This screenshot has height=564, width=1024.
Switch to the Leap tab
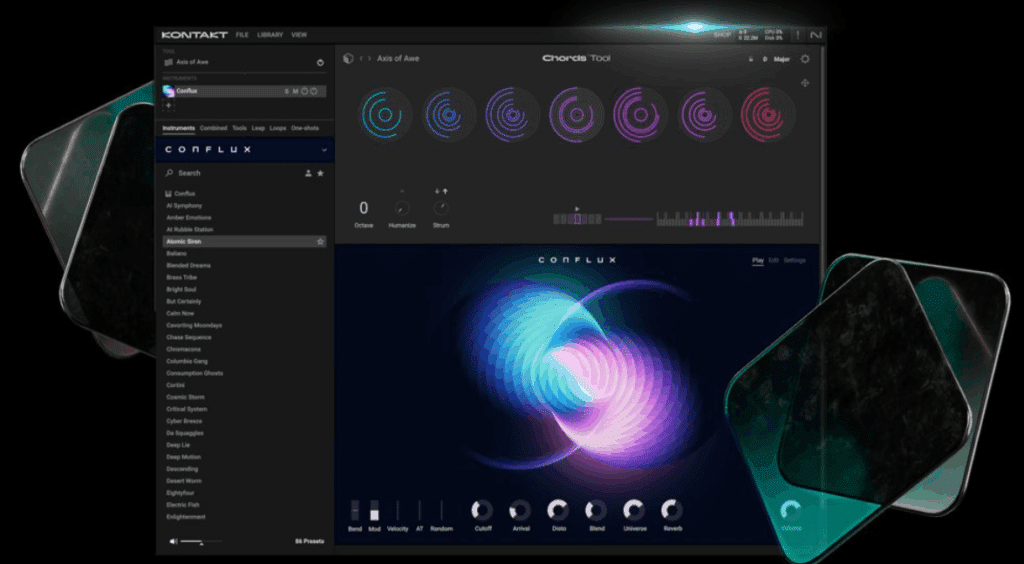pyautogui.click(x=259, y=129)
